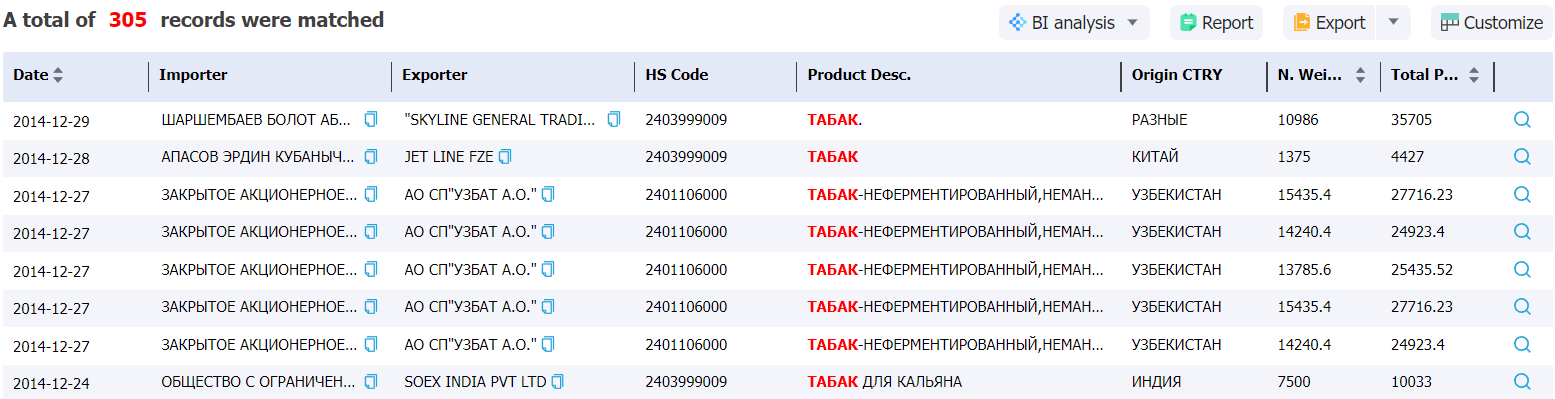Click origin country КИТАЙ
Screen dimensions: 1555x399
point(1155,157)
